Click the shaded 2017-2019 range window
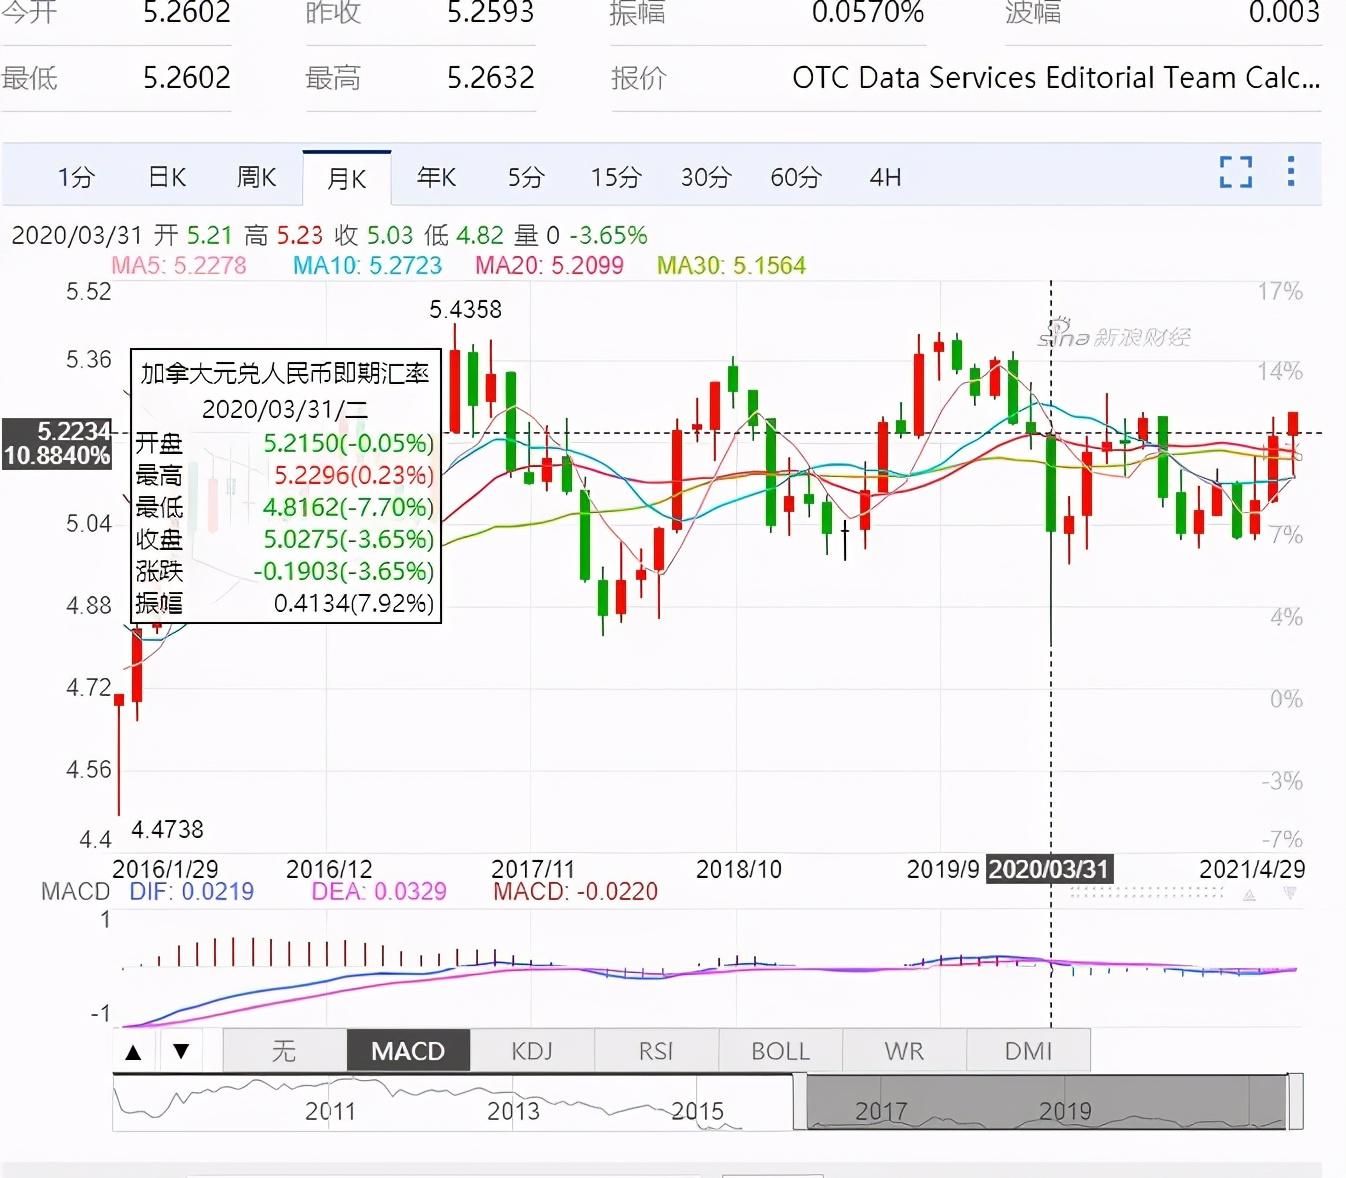This screenshot has width=1346, height=1178. tap(1047, 1101)
